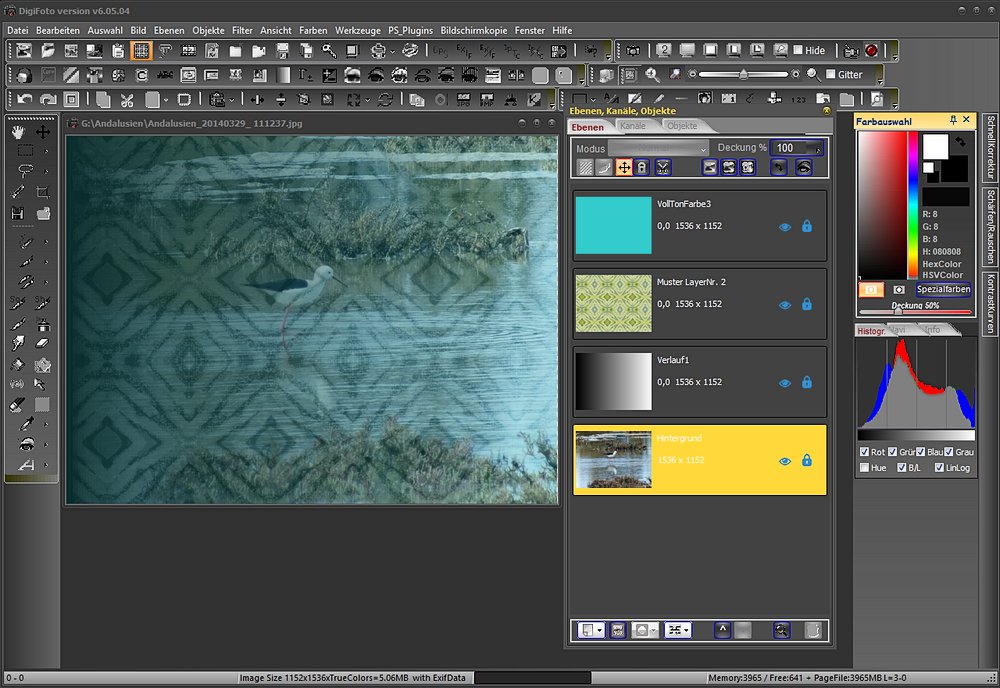
Task: Click the key icon in top toolbar
Action: (328, 50)
